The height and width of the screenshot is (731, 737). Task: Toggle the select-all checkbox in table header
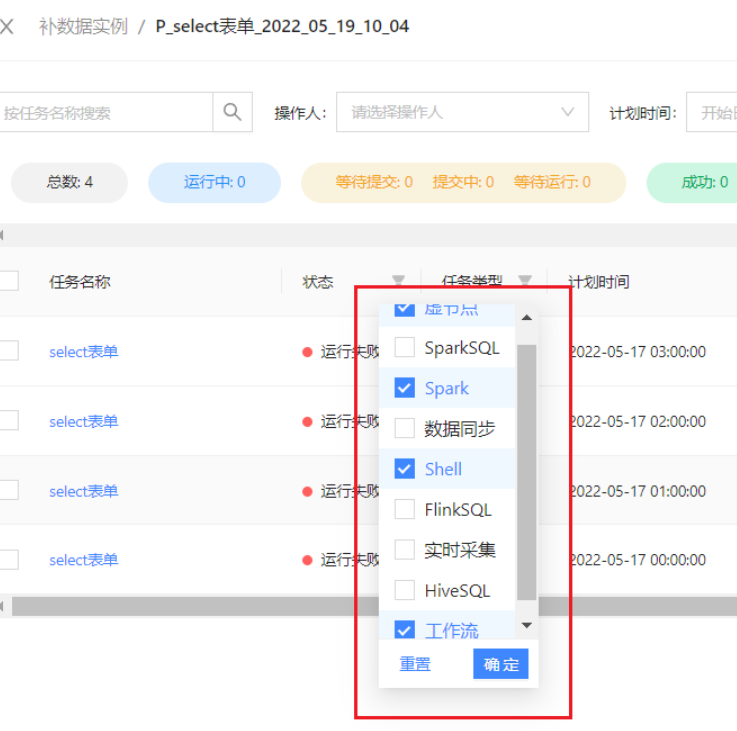coord(8,281)
